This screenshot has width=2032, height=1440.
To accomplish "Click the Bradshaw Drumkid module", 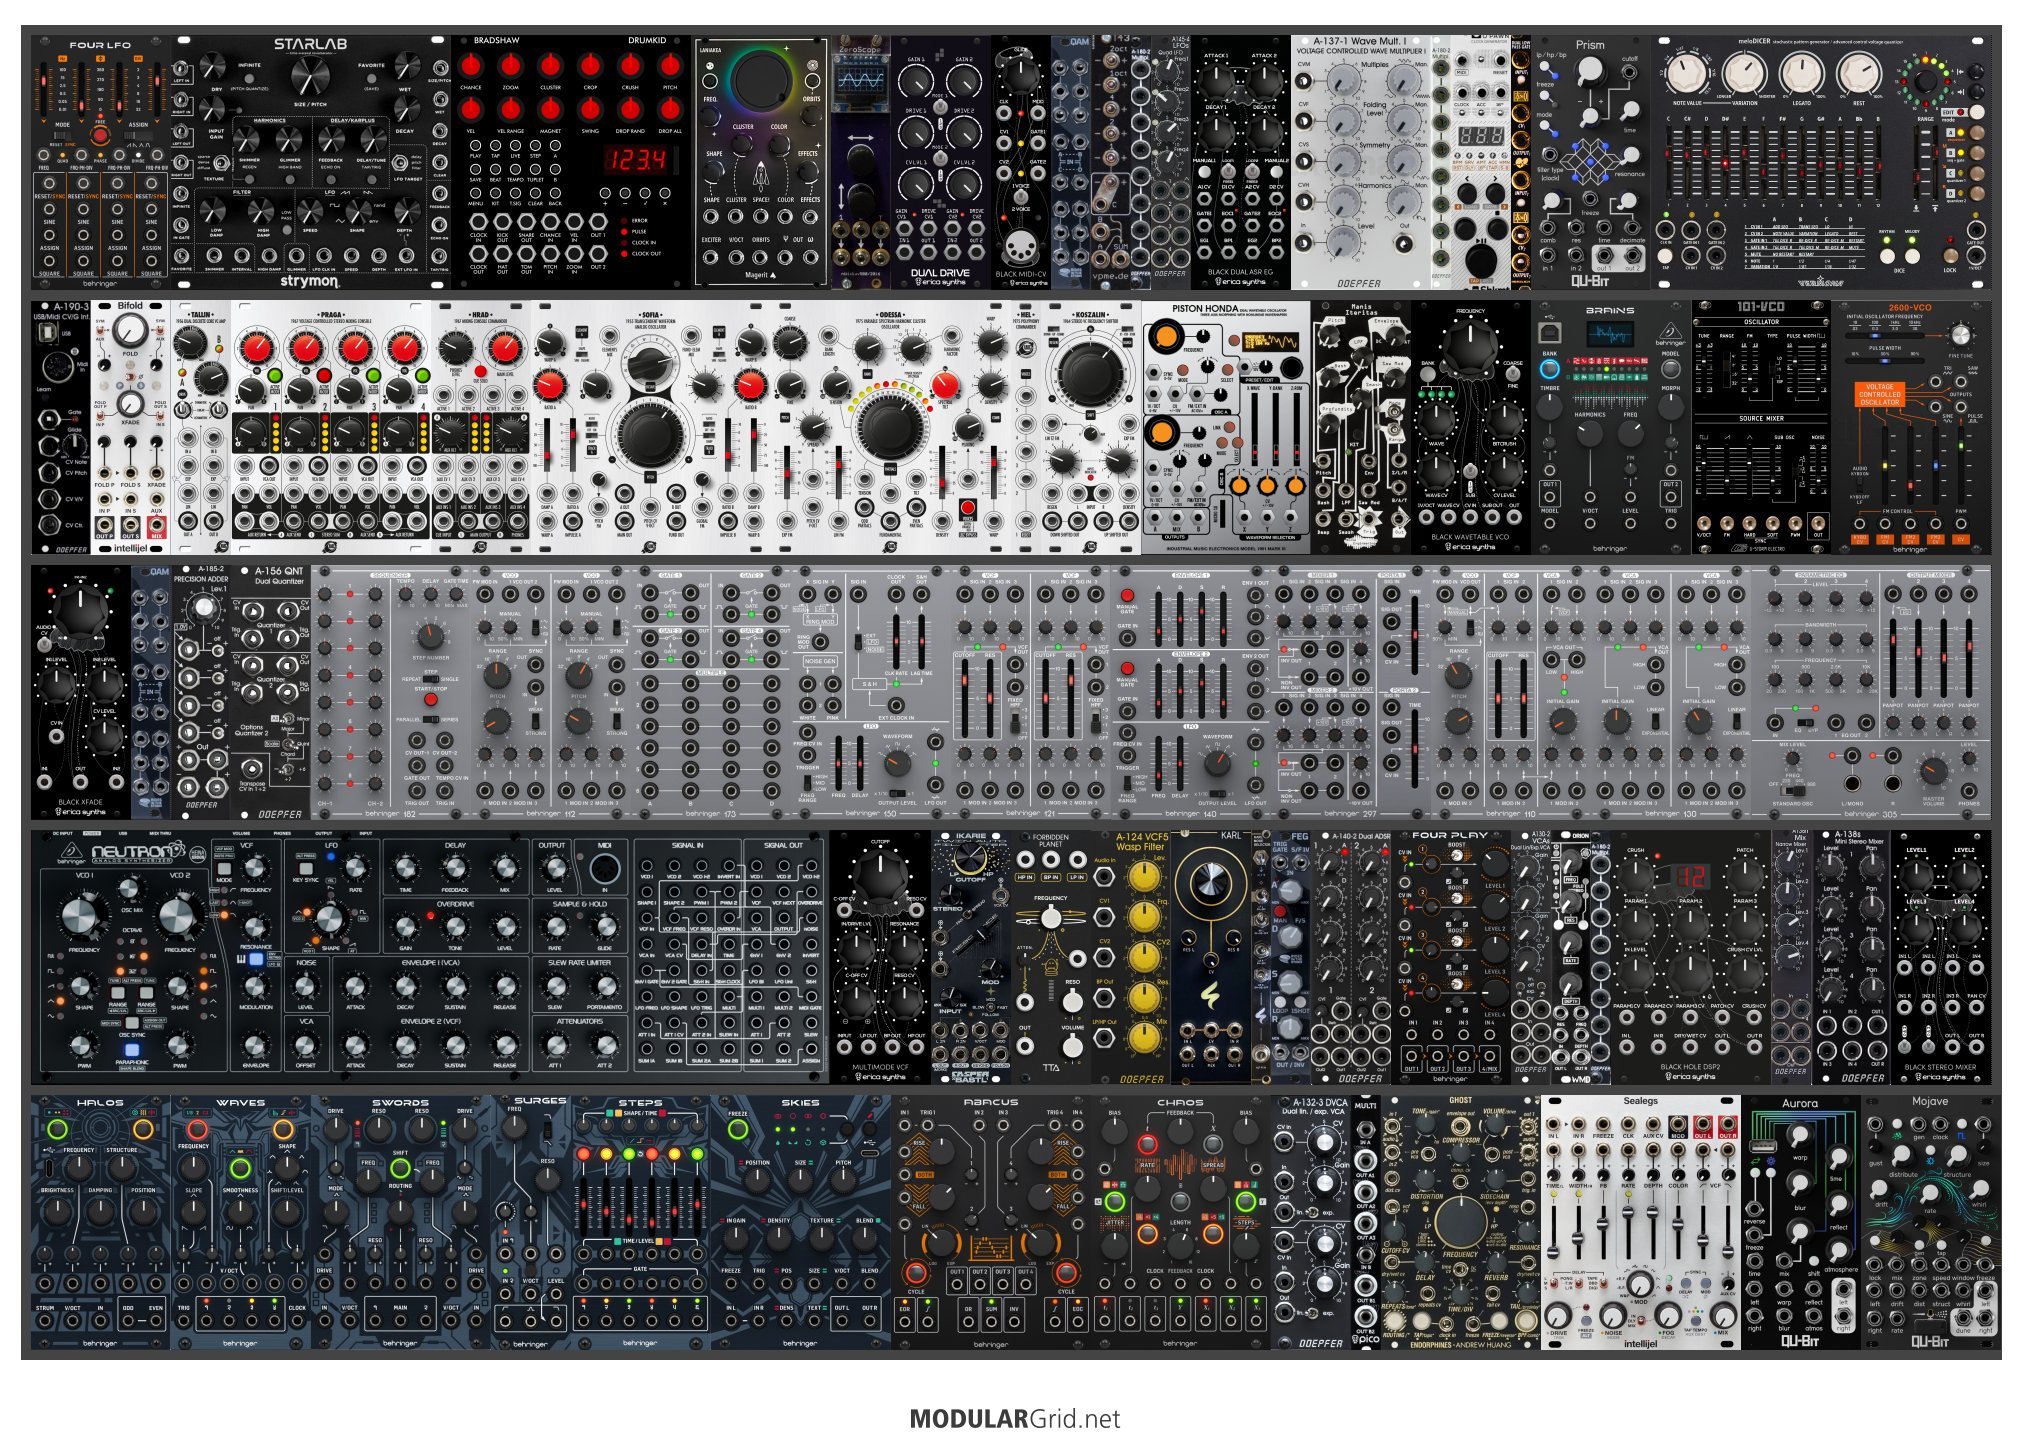I will pyautogui.click(x=571, y=162).
